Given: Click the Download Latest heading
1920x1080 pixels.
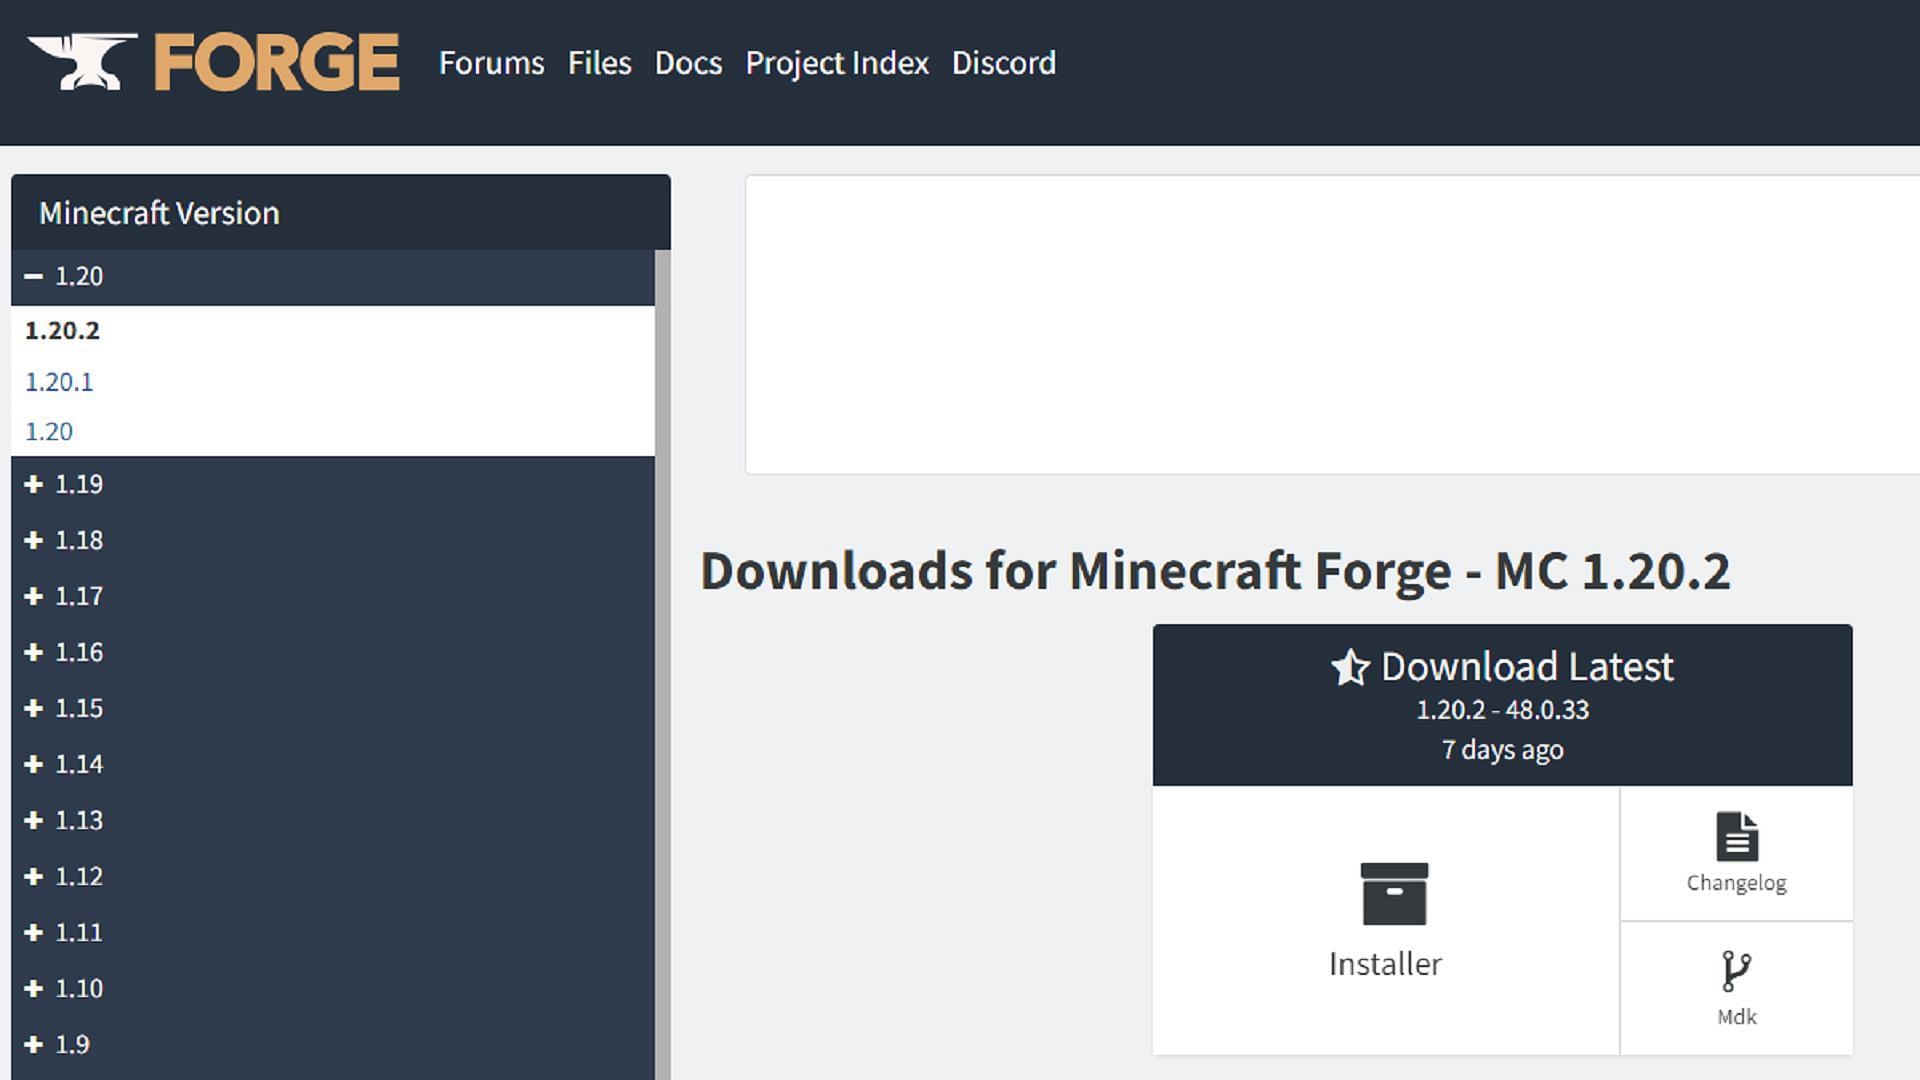Looking at the screenshot, I should pyautogui.click(x=1526, y=667).
